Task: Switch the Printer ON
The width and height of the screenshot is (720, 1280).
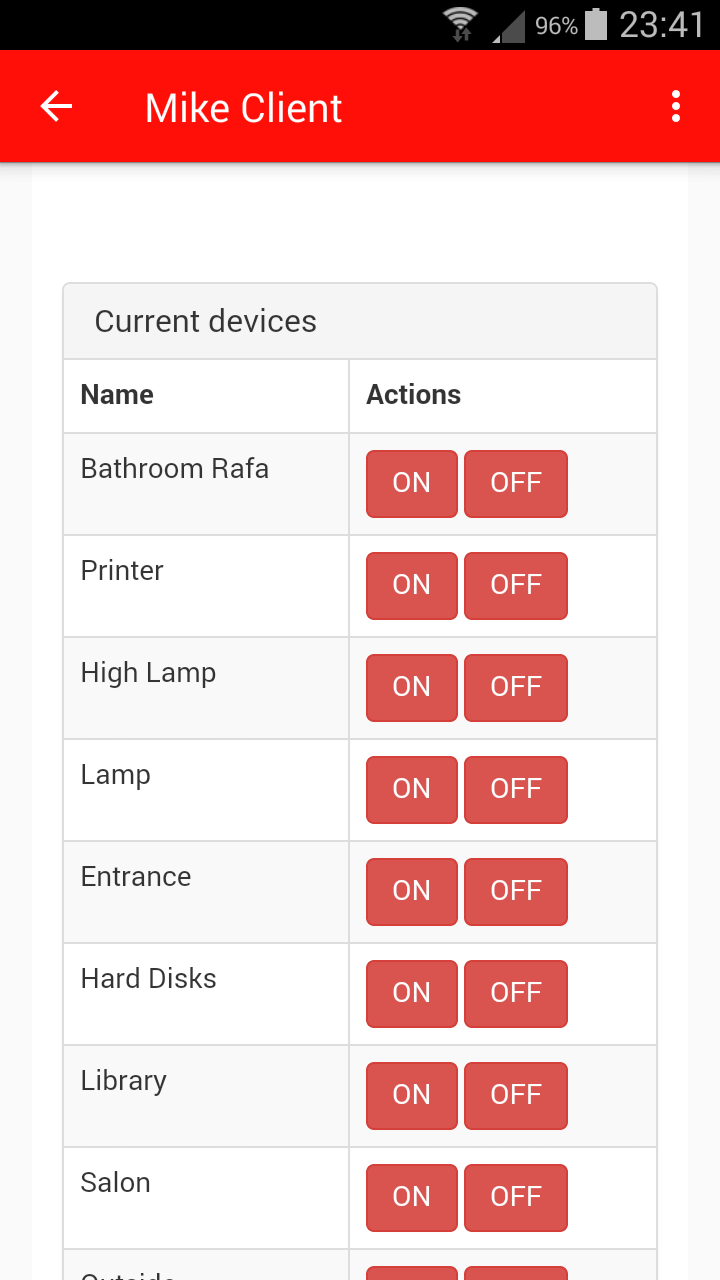Action: coord(411,585)
